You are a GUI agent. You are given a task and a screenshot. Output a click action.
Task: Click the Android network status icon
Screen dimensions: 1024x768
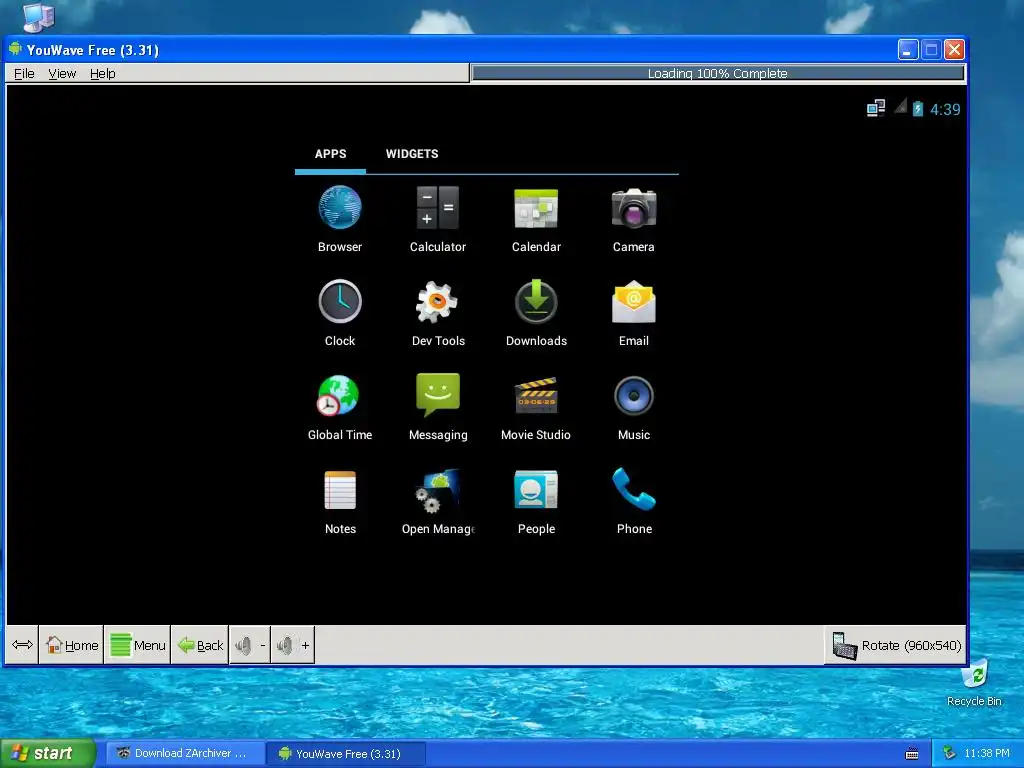876,108
